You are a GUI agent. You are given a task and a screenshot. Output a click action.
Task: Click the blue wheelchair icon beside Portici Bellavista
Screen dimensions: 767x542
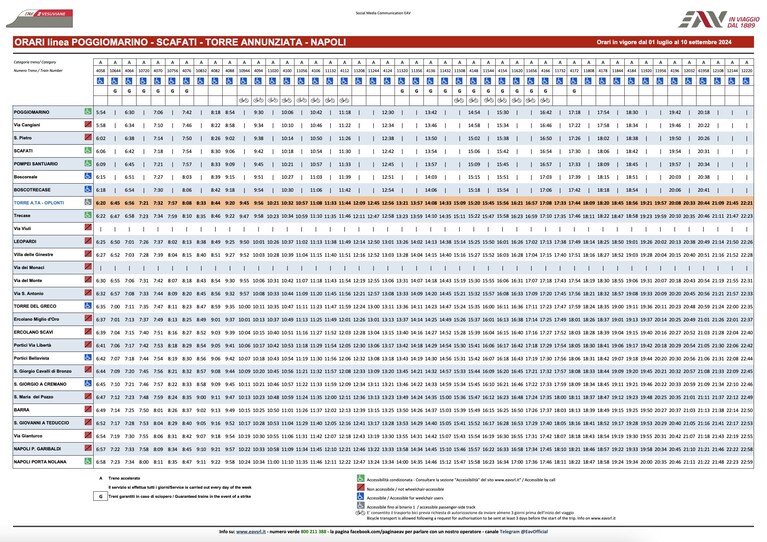(x=88, y=358)
